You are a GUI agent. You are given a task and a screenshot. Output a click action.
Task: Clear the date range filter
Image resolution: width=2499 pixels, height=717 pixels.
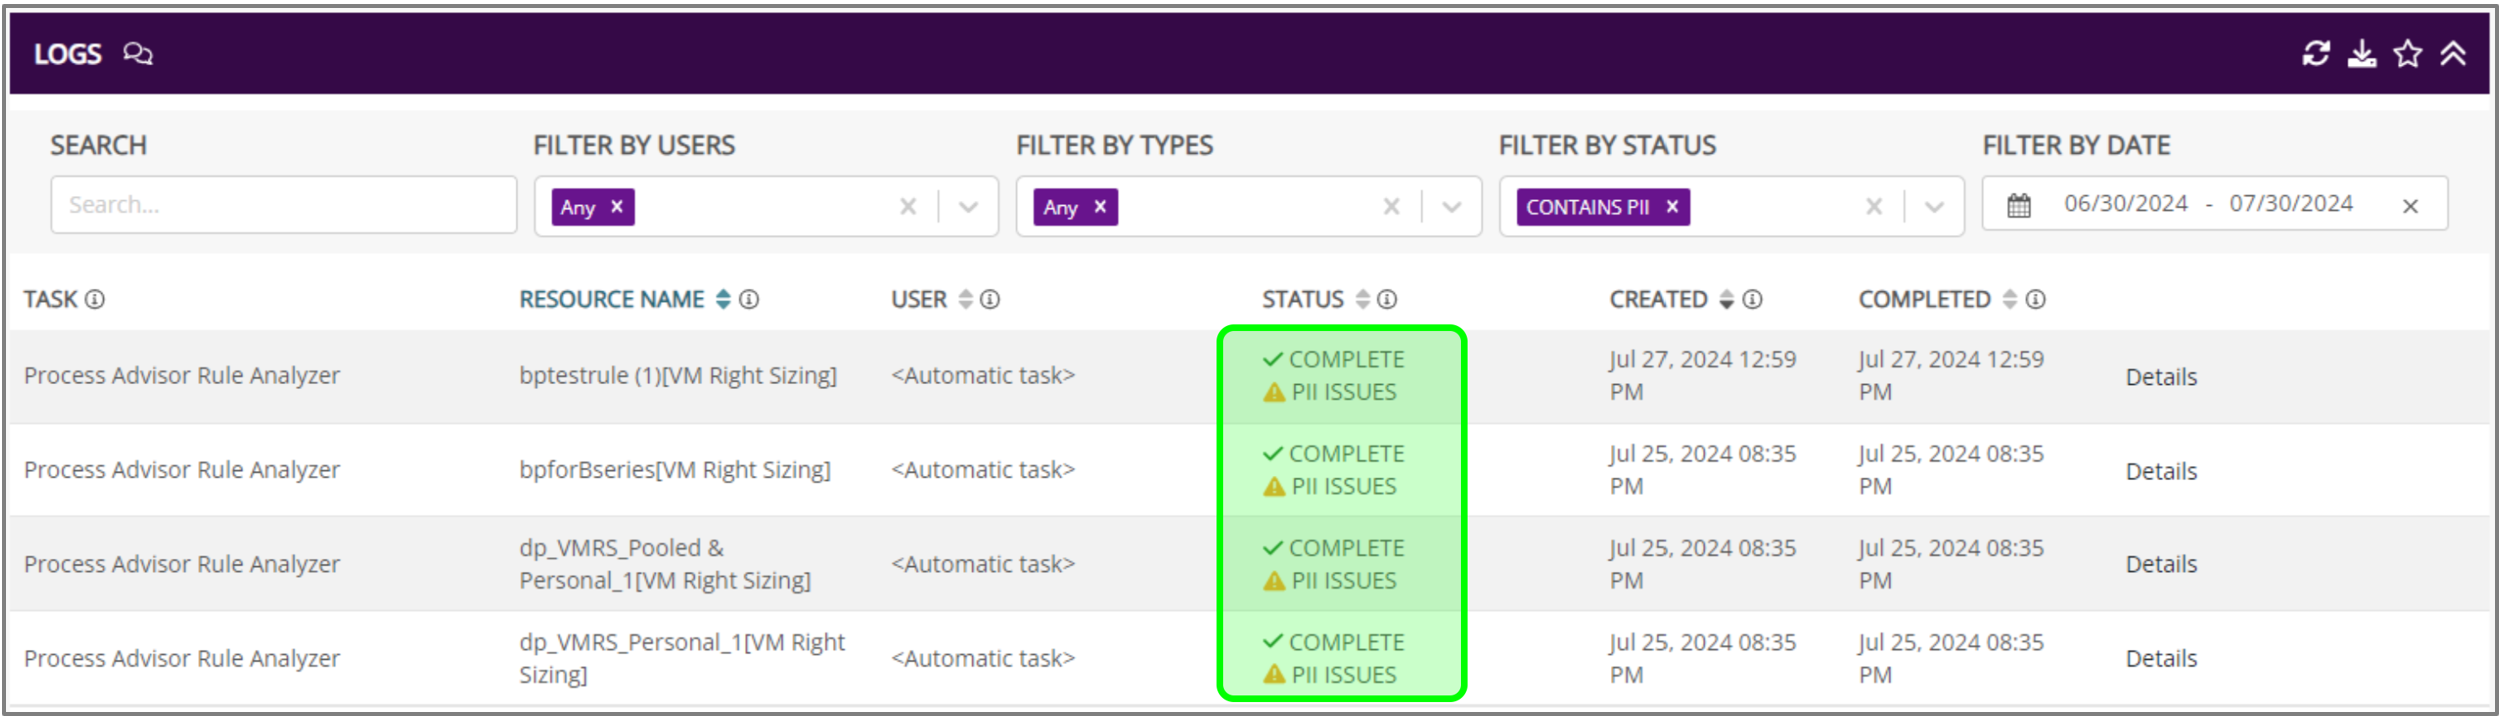point(2410,207)
